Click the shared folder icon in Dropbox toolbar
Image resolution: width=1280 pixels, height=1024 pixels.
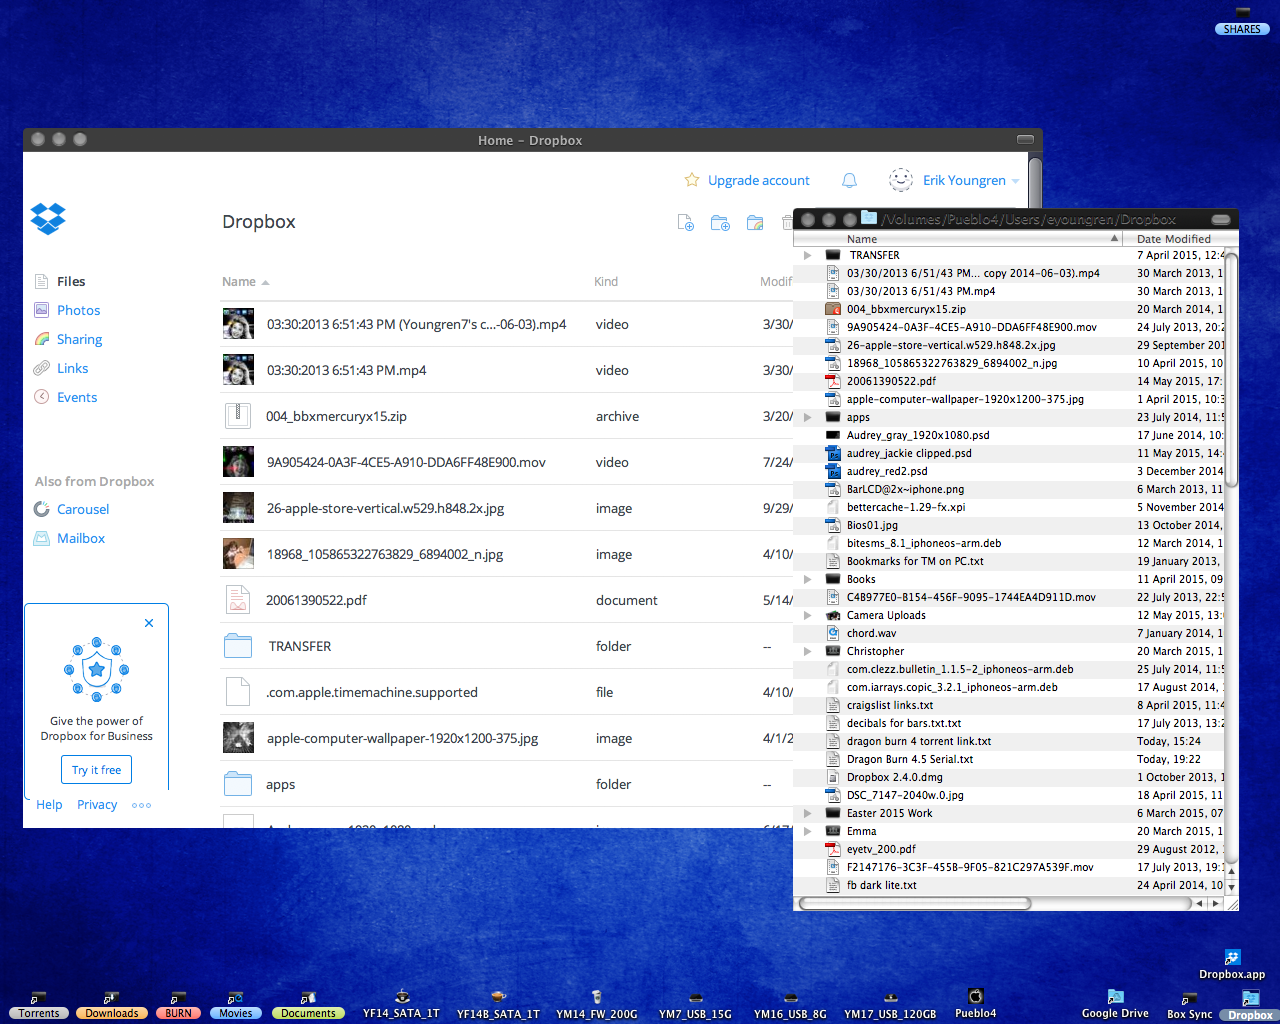755,222
